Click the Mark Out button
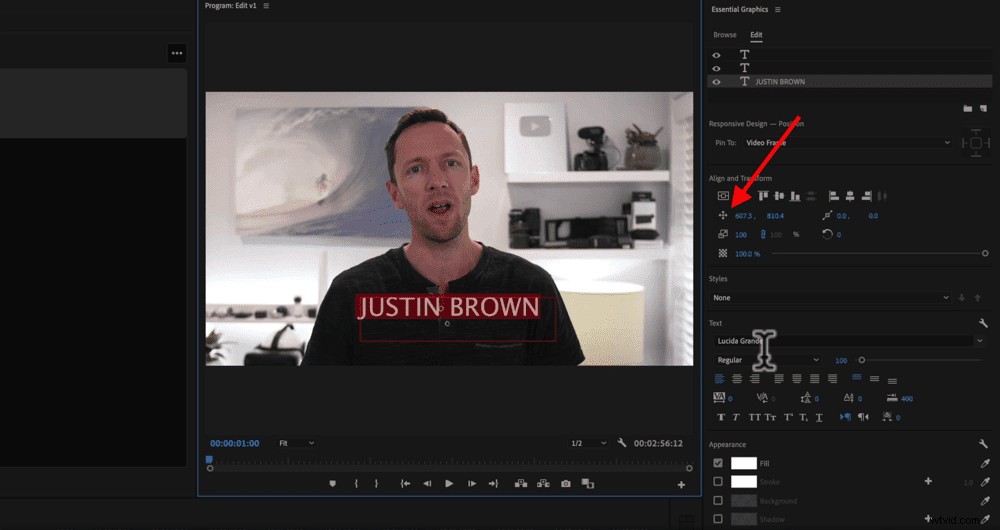This screenshot has width=1000, height=530. [376, 484]
